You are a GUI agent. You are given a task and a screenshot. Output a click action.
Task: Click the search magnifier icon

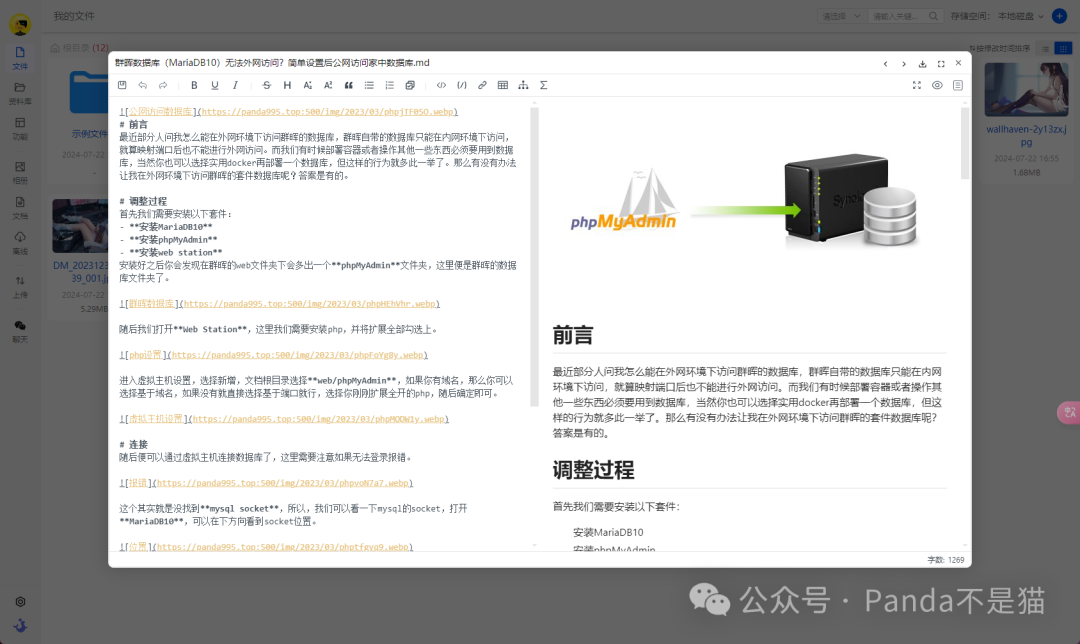(933, 16)
